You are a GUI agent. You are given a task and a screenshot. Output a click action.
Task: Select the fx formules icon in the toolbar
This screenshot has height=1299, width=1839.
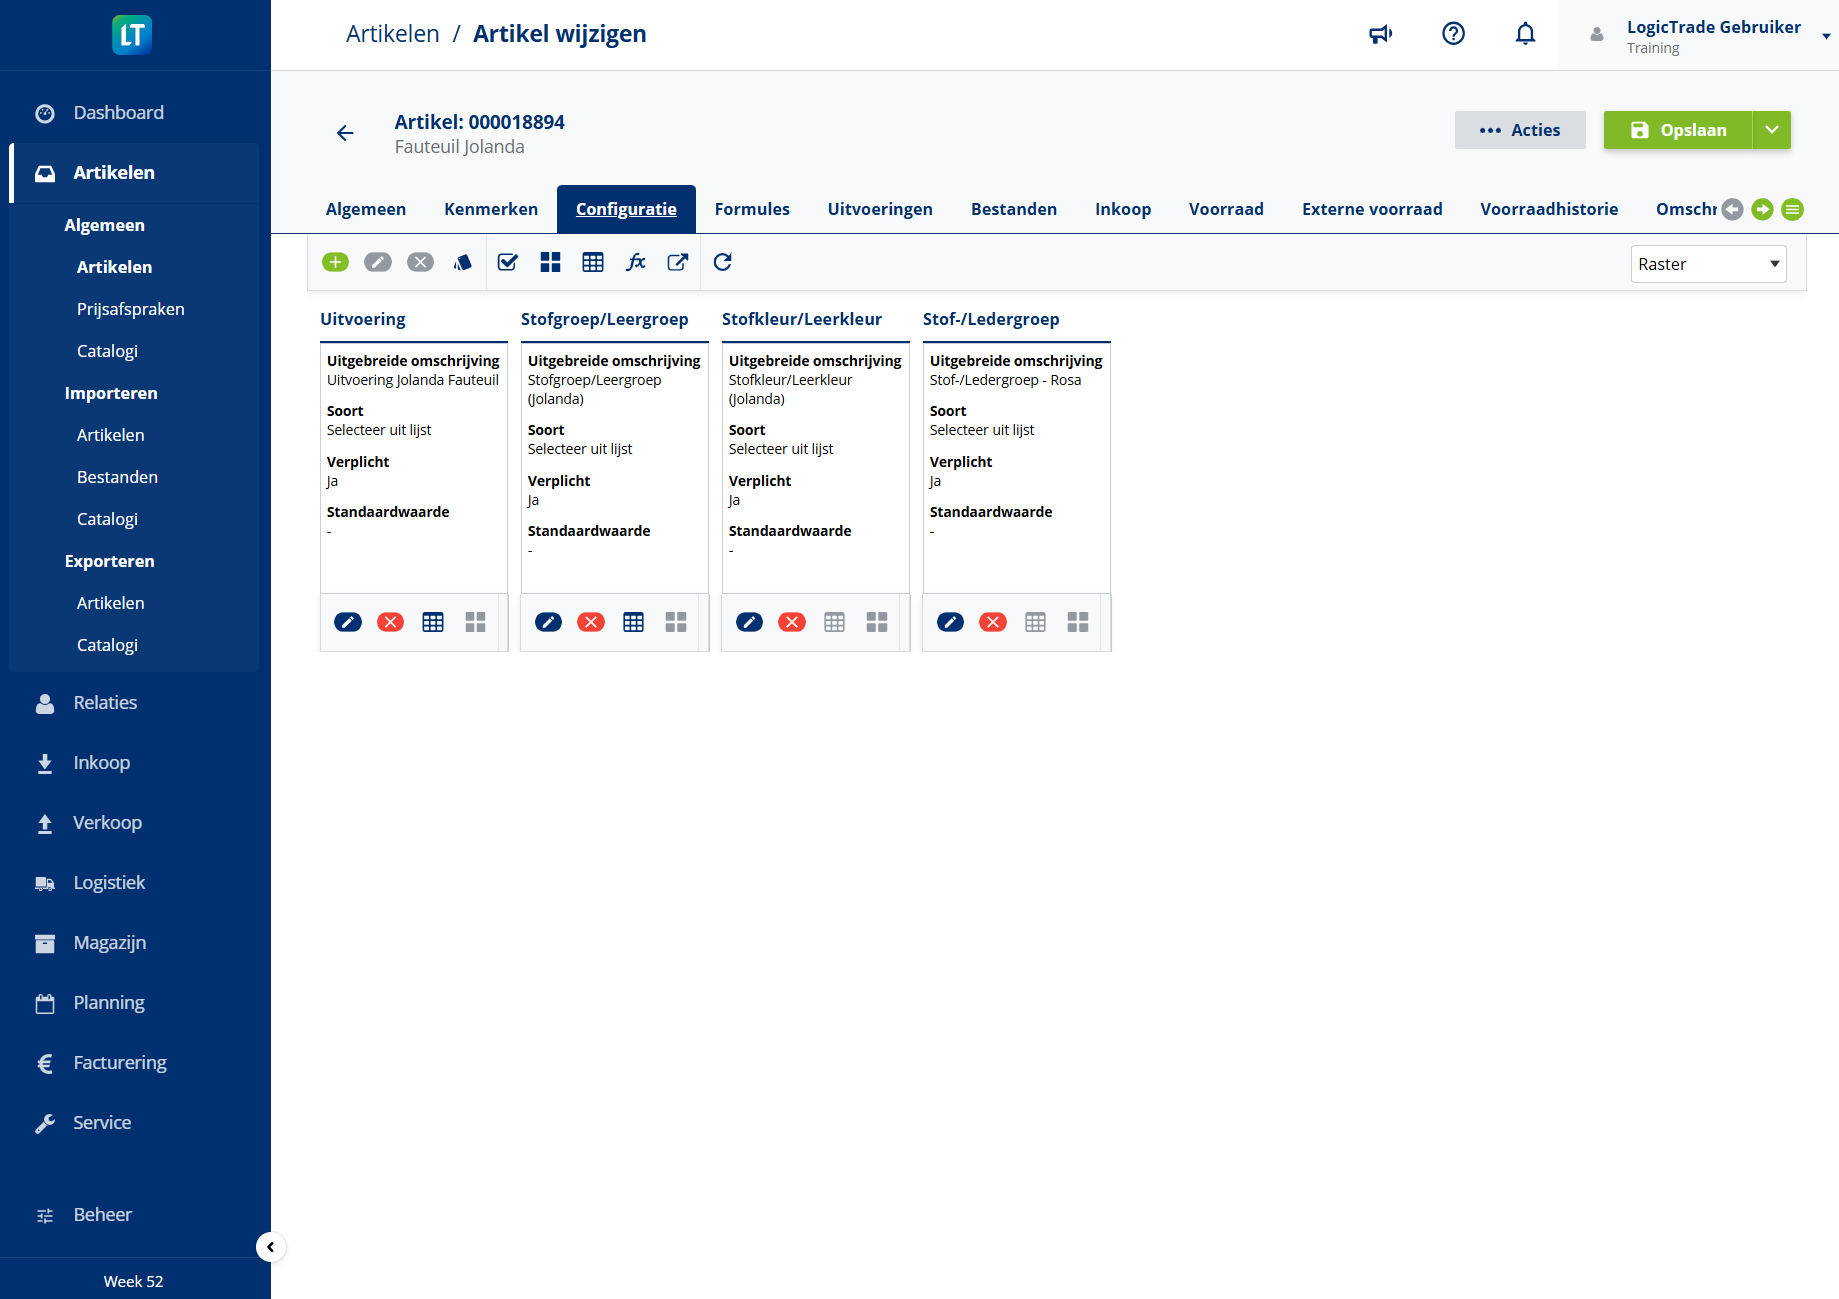point(636,262)
